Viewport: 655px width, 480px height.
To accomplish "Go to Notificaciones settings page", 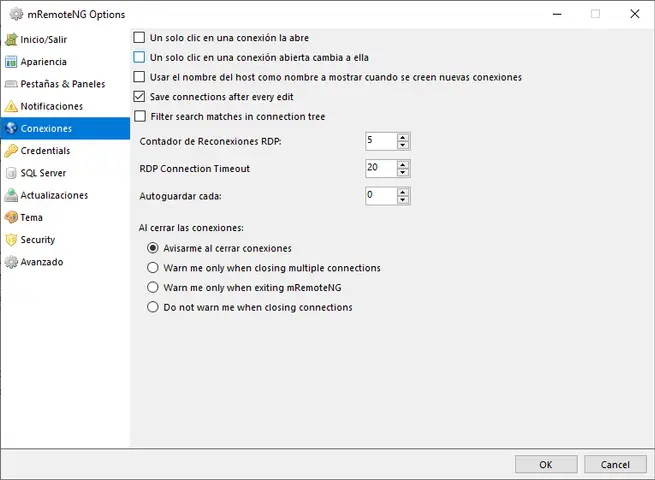I will point(65,106).
